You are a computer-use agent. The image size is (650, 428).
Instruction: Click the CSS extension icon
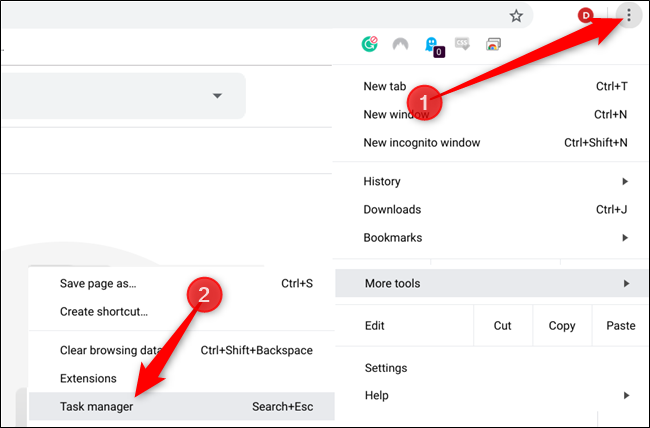click(x=462, y=43)
